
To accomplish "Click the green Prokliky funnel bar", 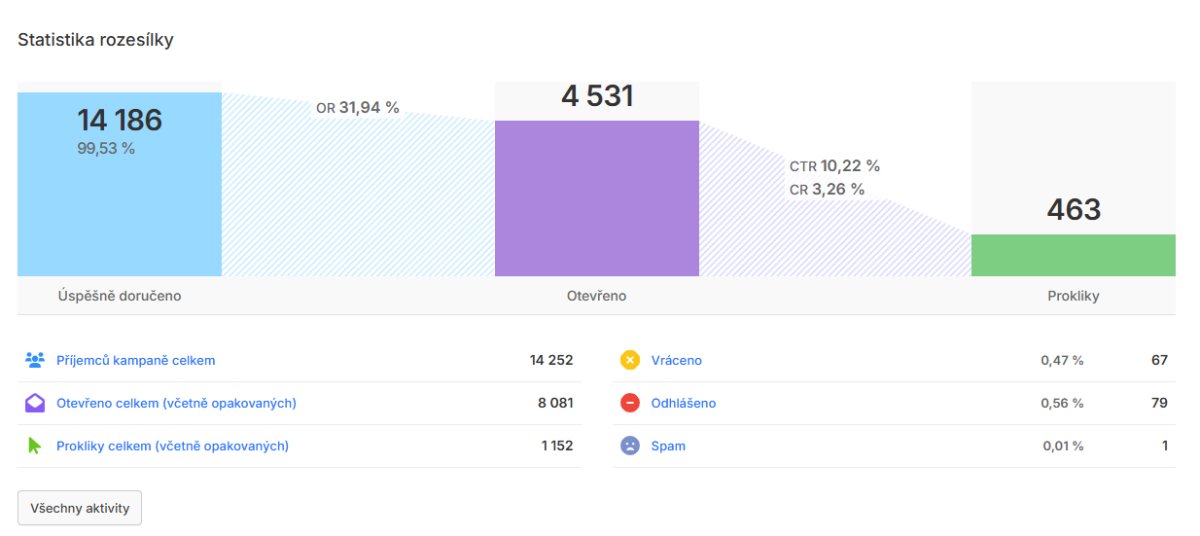I will coord(1073,255).
